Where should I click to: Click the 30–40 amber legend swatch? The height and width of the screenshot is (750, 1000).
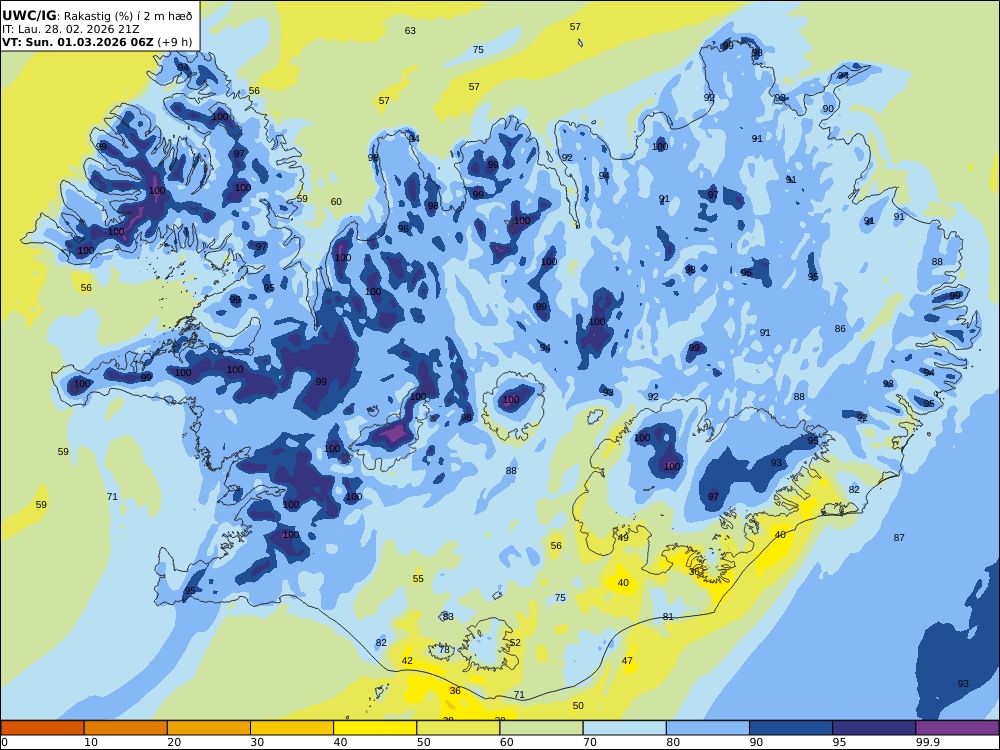point(292,728)
